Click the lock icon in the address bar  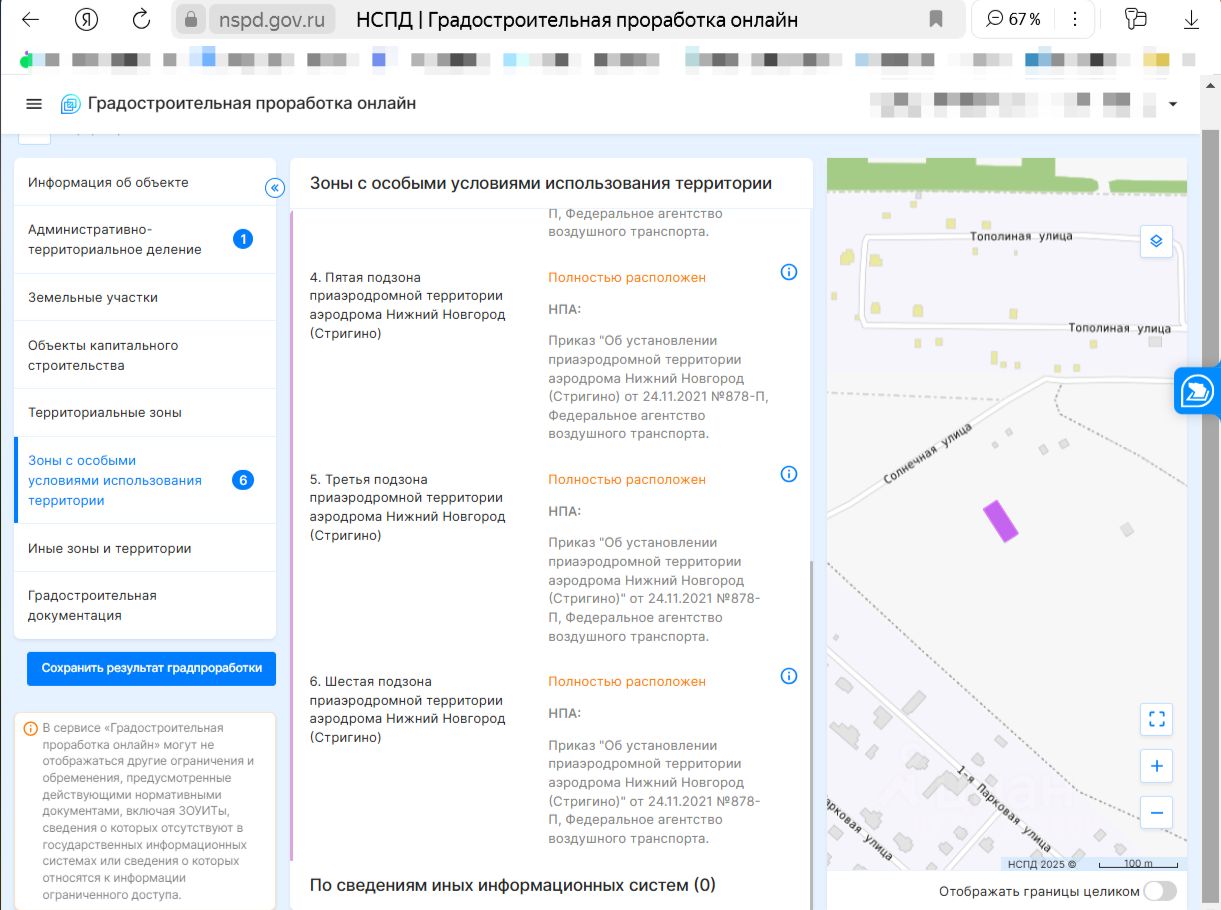click(190, 19)
